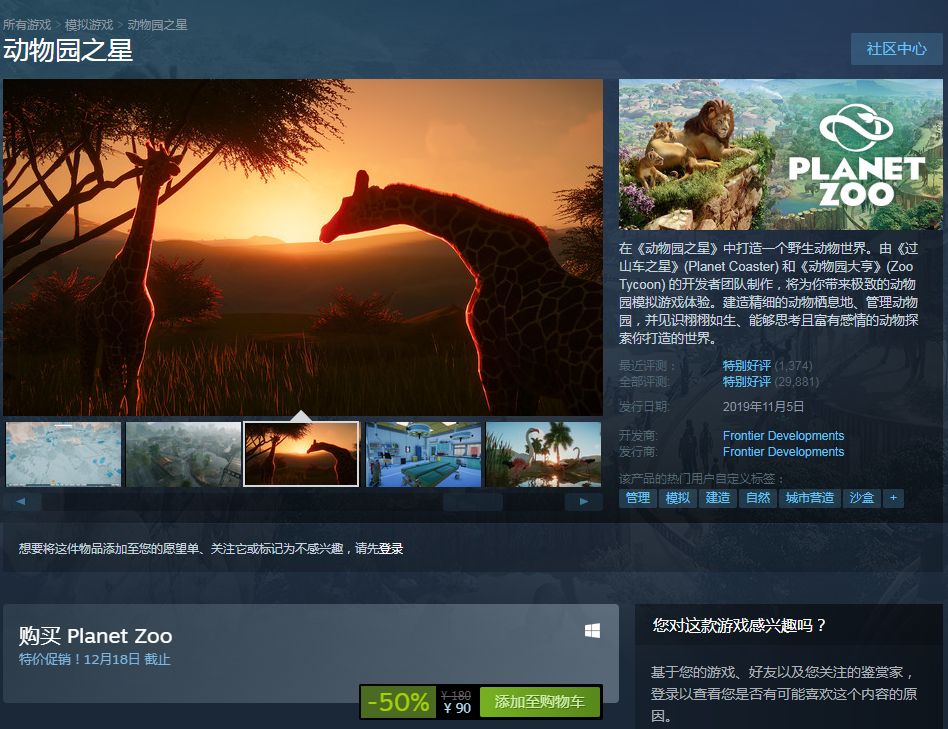Click the -50% discount badge
Viewport: 948px width, 729px height.
click(398, 702)
